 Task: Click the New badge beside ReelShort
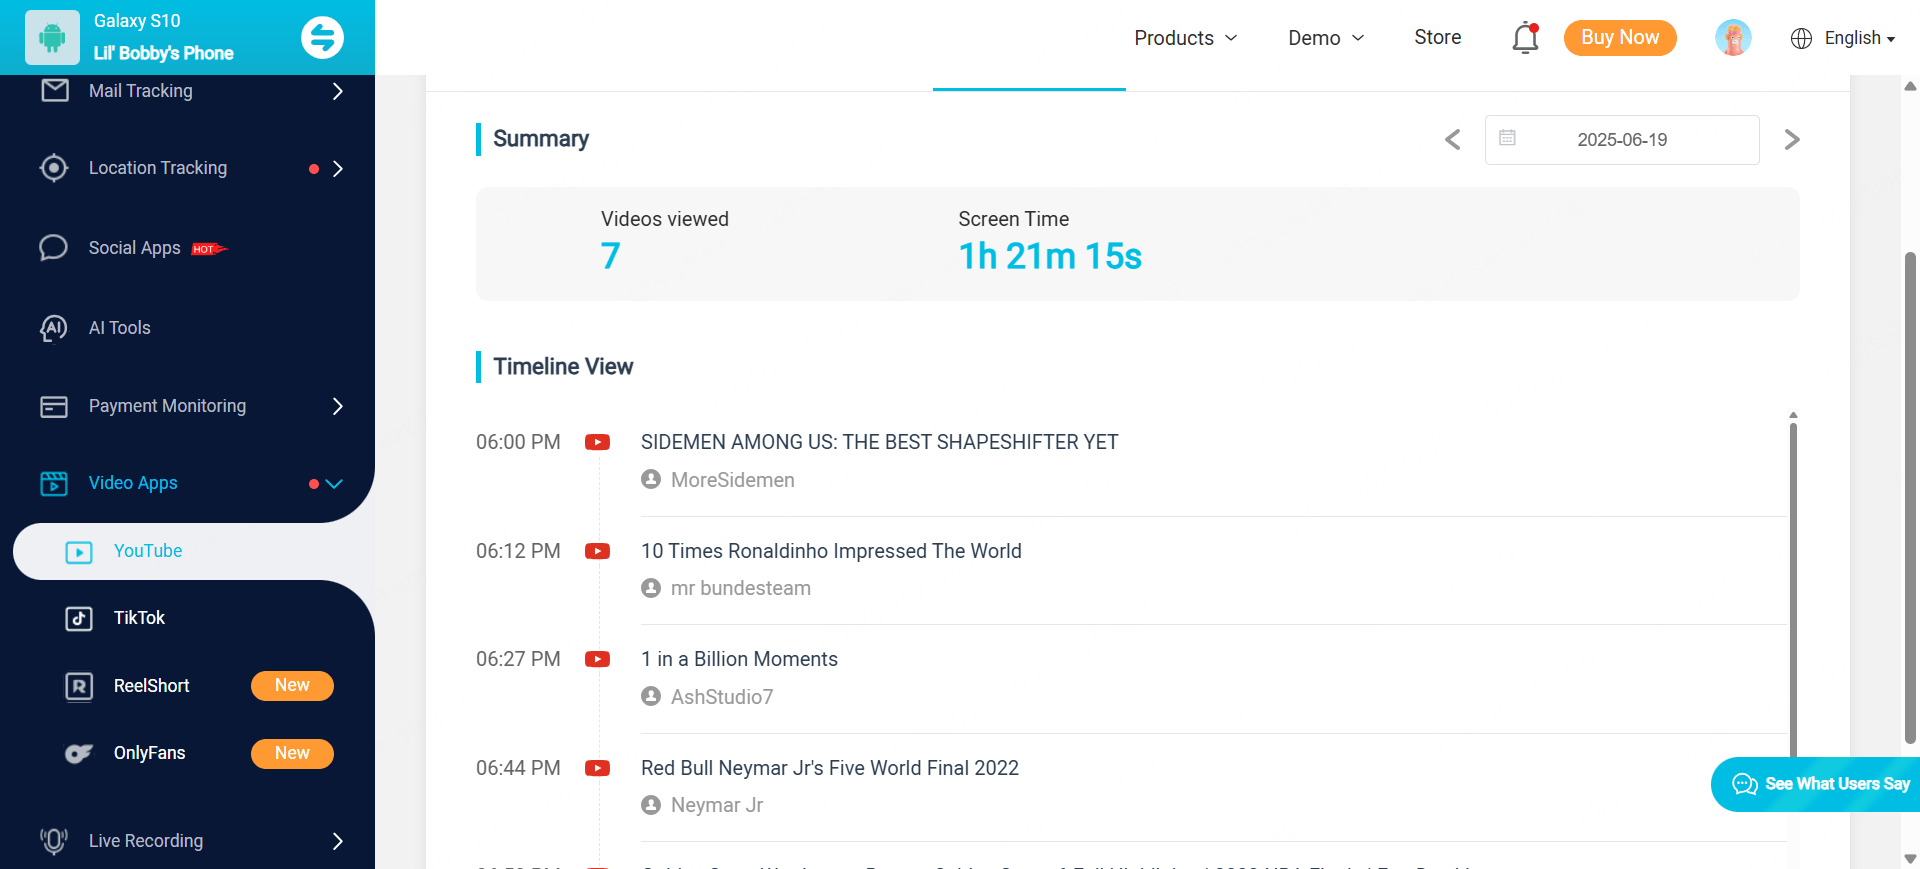[292, 686]
